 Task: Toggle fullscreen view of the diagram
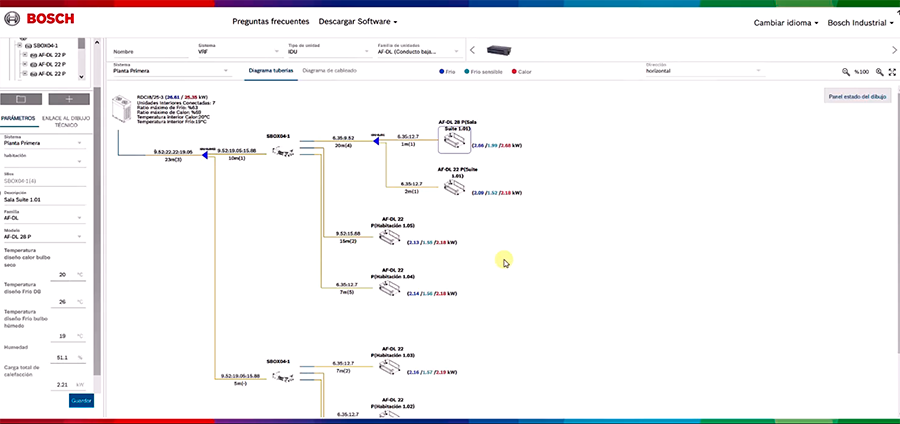[894, 72]
